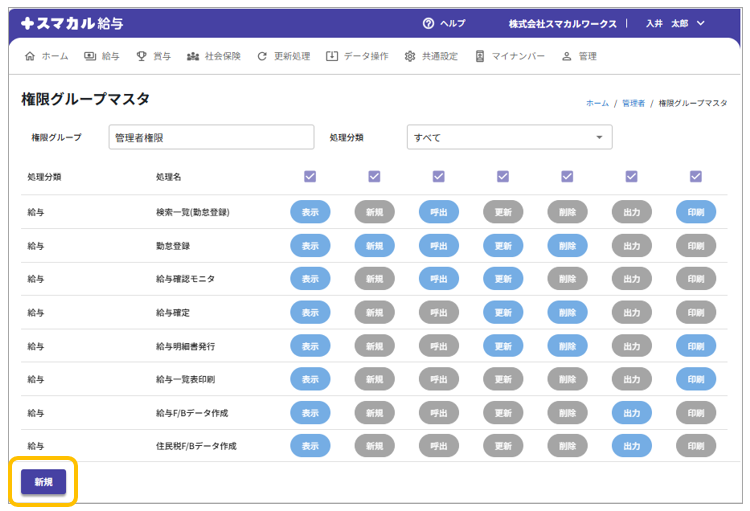Click the データ操作 download icon
Screen dimensions: 750x511
tap(332, 56)
